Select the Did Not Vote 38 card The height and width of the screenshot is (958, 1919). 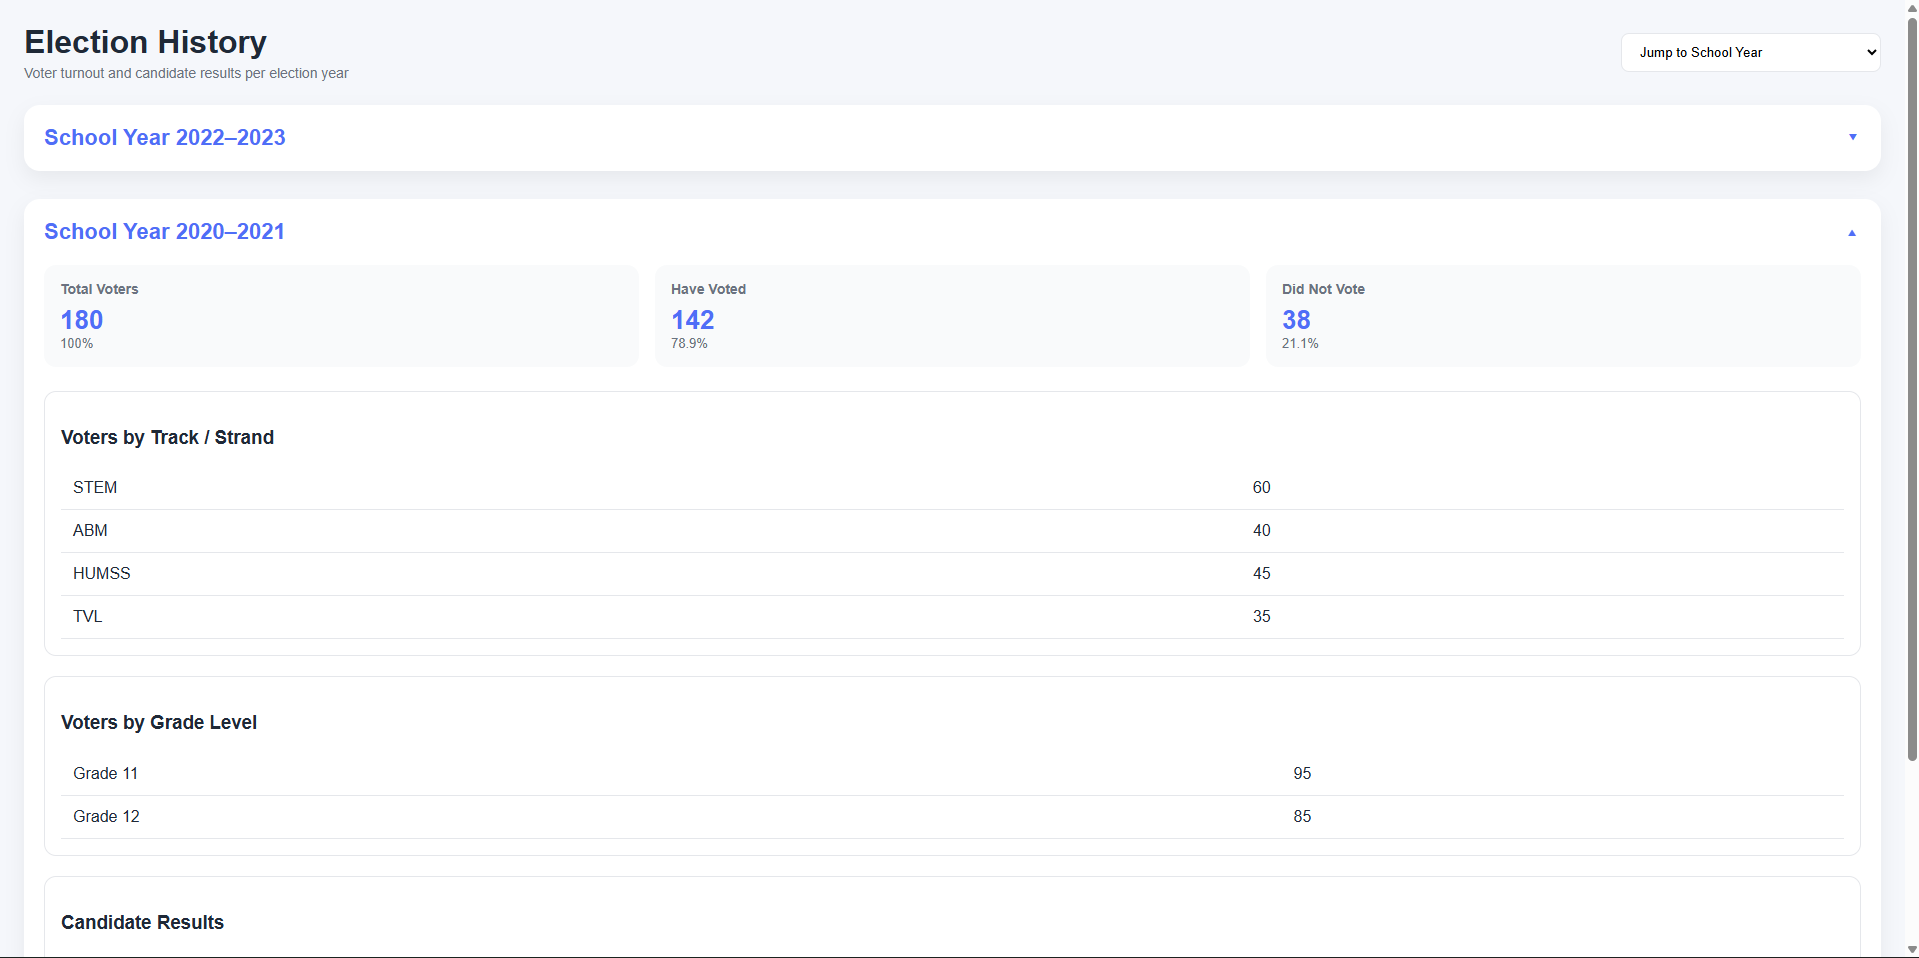point(1562,316)
